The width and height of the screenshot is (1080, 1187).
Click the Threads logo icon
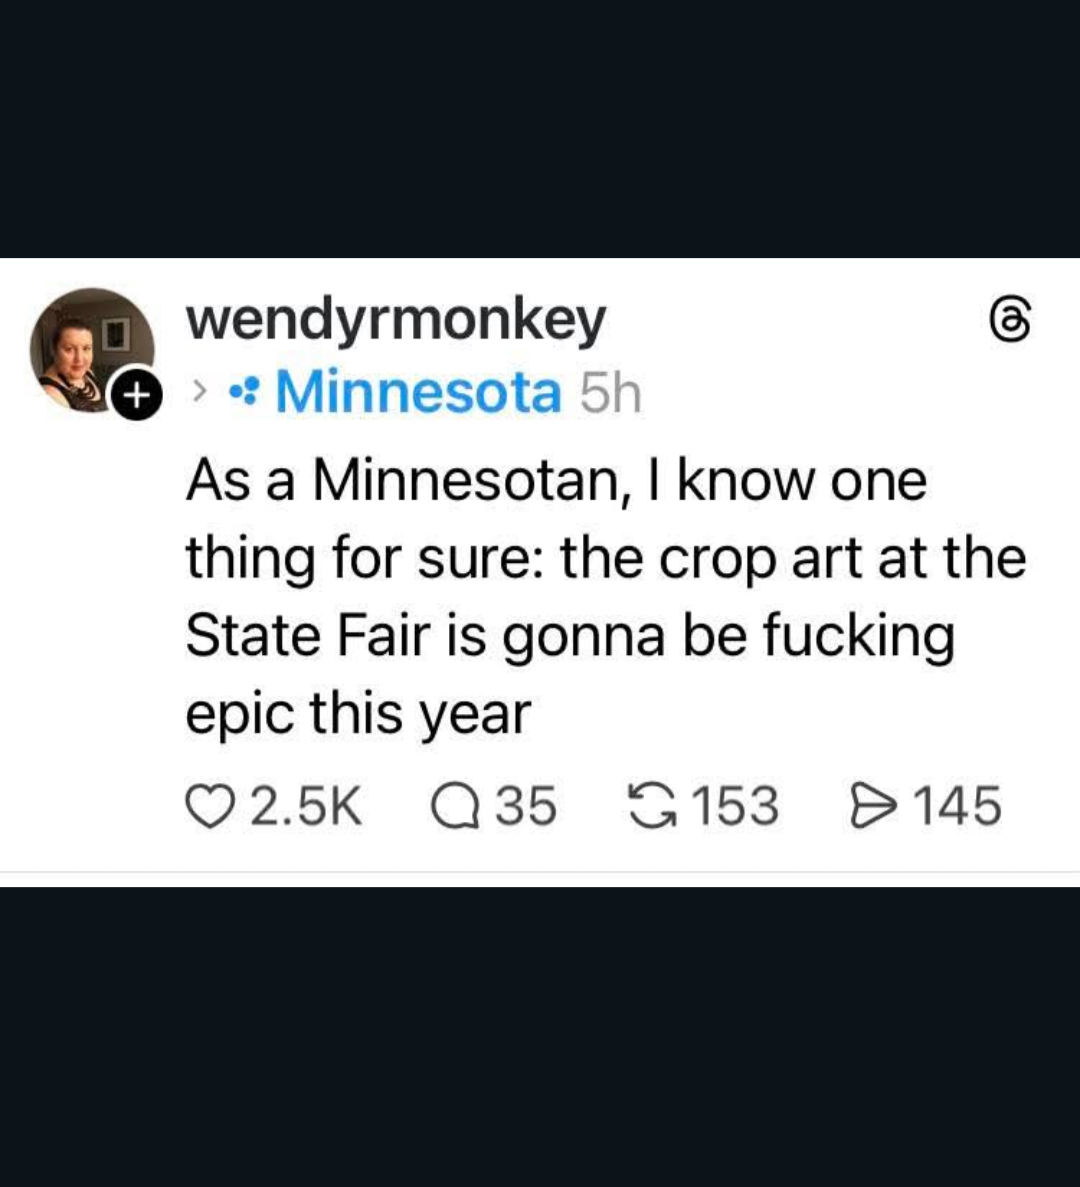(1009, 322)
